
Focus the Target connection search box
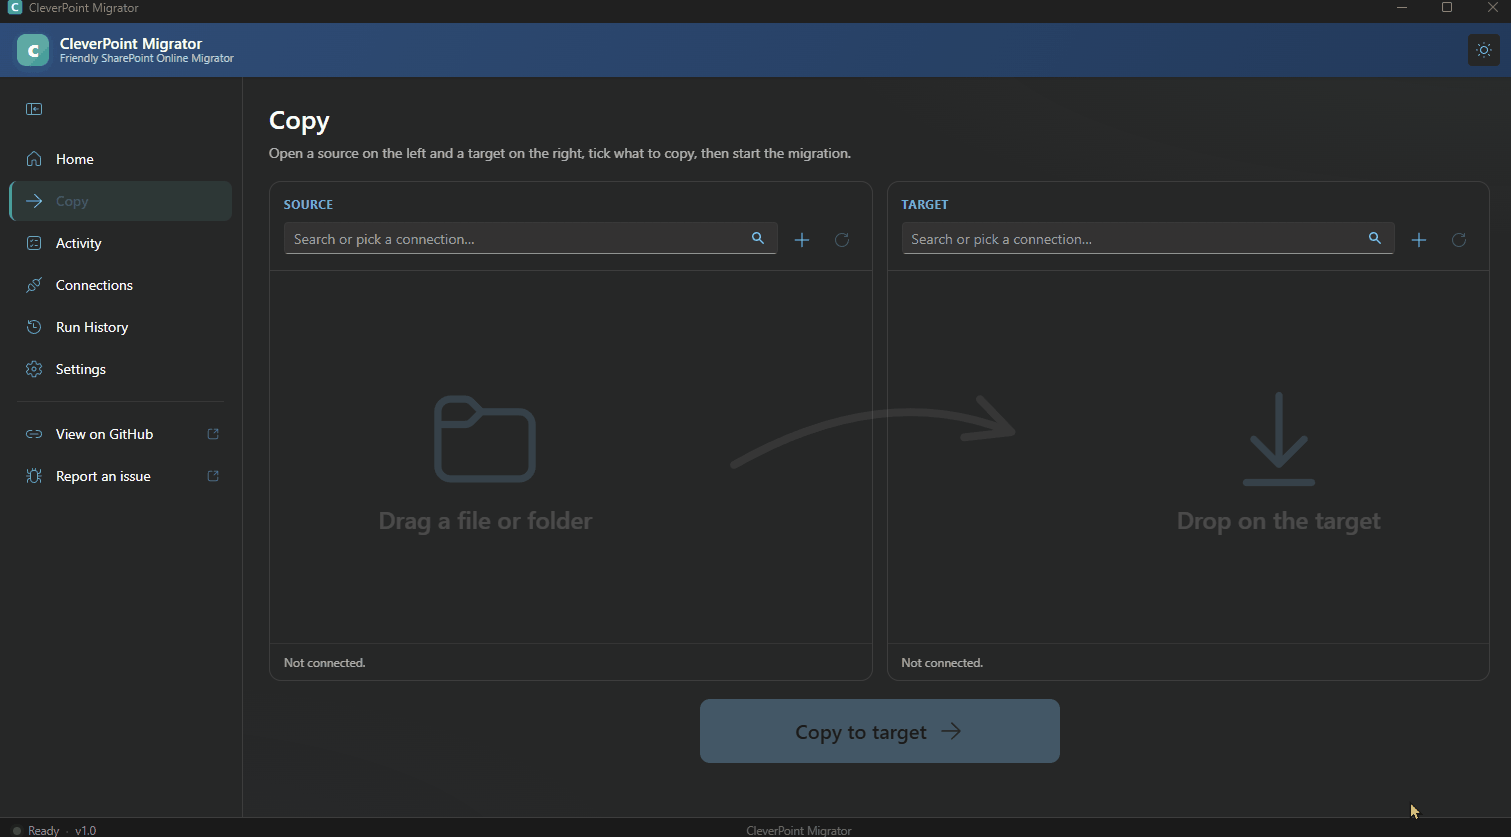coord(1148,239)
